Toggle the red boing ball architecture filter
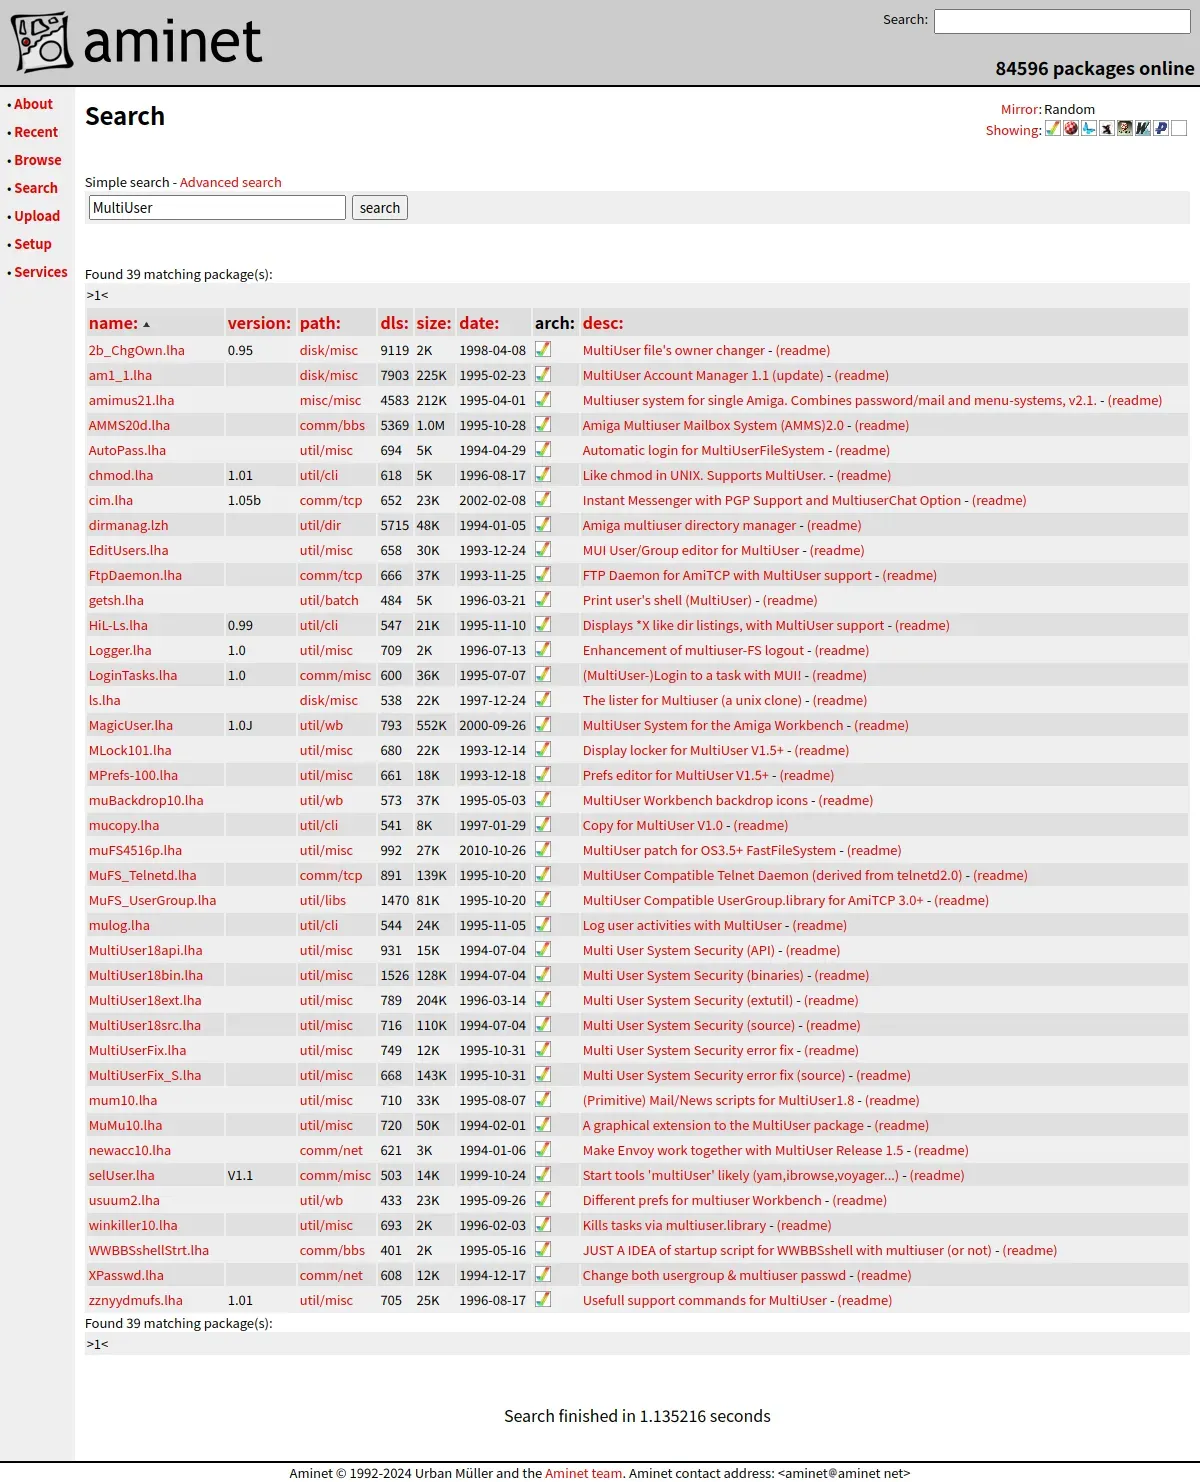The width and height of the screenshot is (1200, 1482). pos(1071,128)
